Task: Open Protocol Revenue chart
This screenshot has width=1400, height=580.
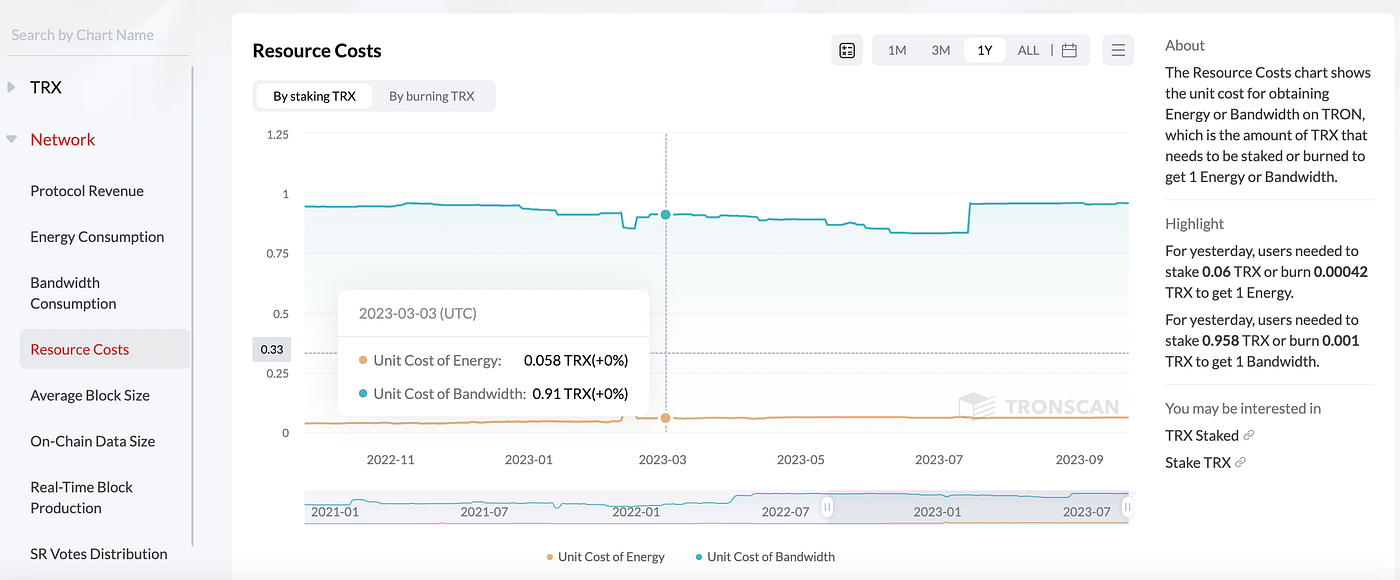Action: [87, 191]
